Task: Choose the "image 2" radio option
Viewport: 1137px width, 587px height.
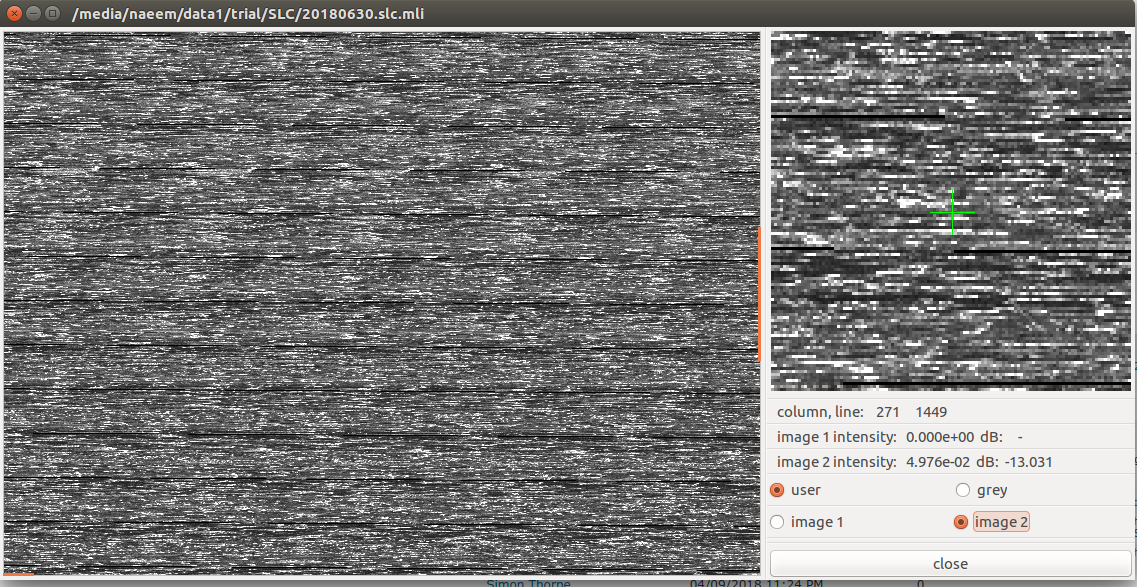Action: (962, 522)
